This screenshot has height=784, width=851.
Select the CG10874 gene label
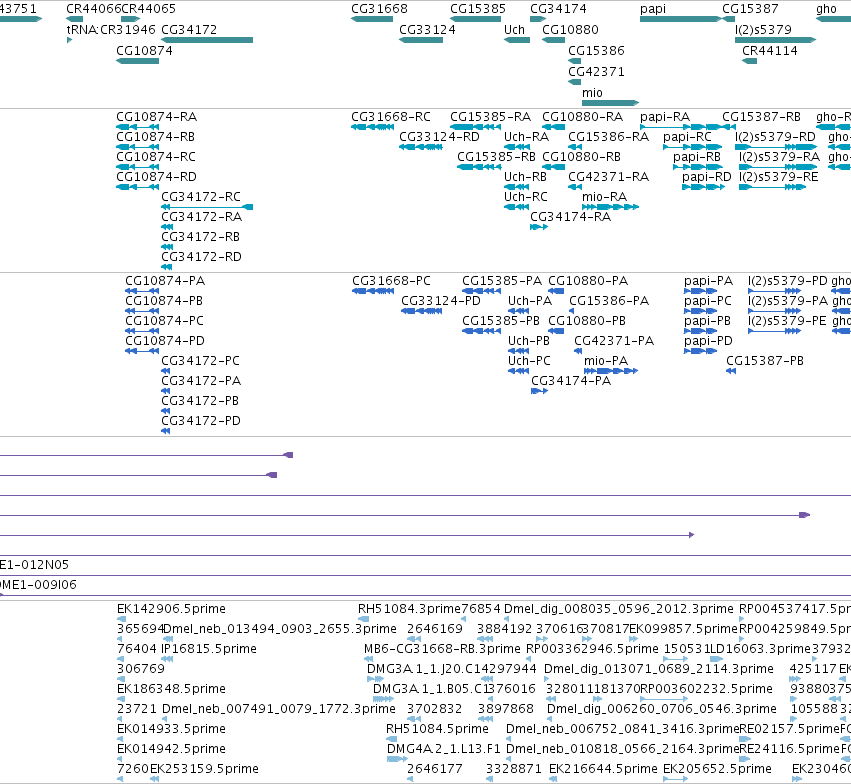tap(144, 51)
